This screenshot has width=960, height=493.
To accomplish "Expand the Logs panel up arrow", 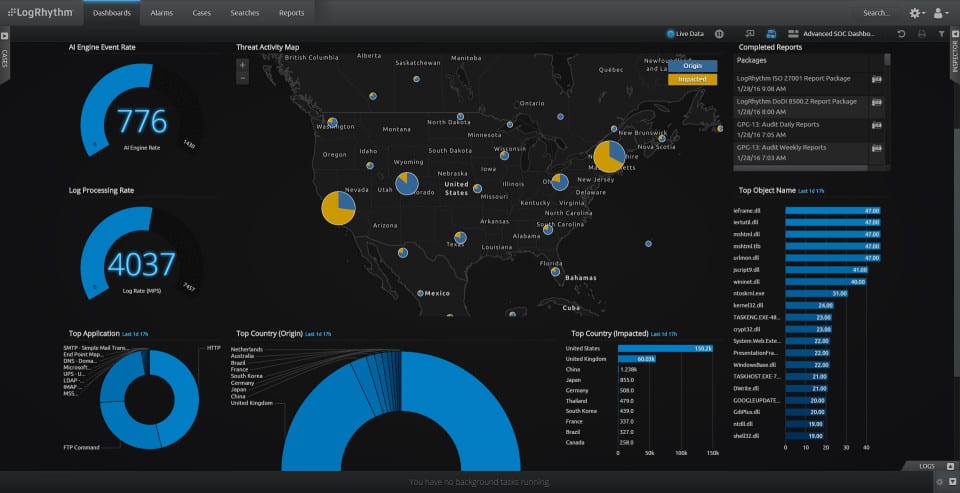I will click(950, 466).
